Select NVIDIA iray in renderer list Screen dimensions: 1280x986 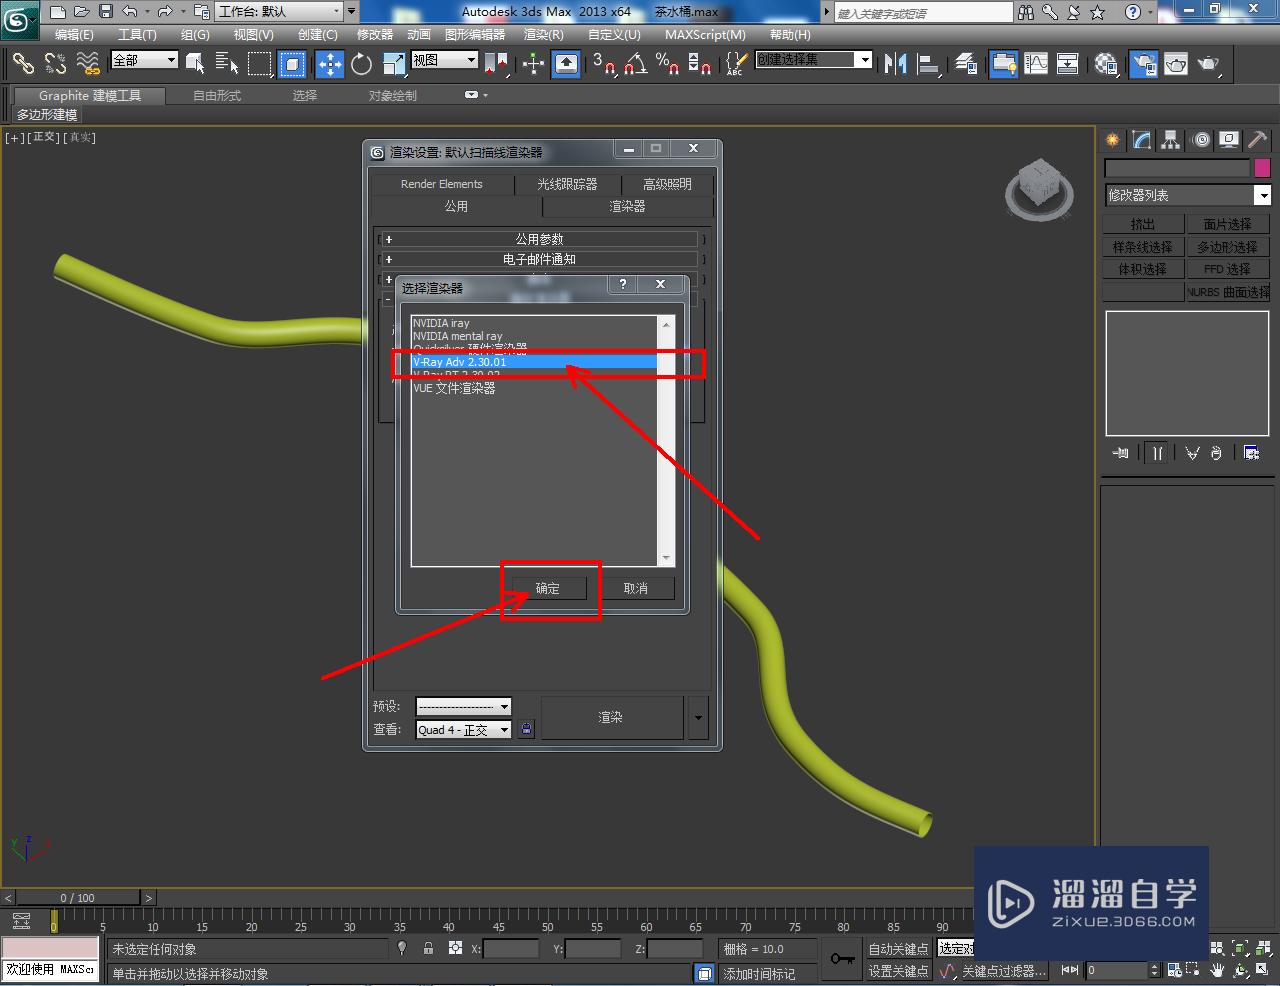tap(534, 323)
